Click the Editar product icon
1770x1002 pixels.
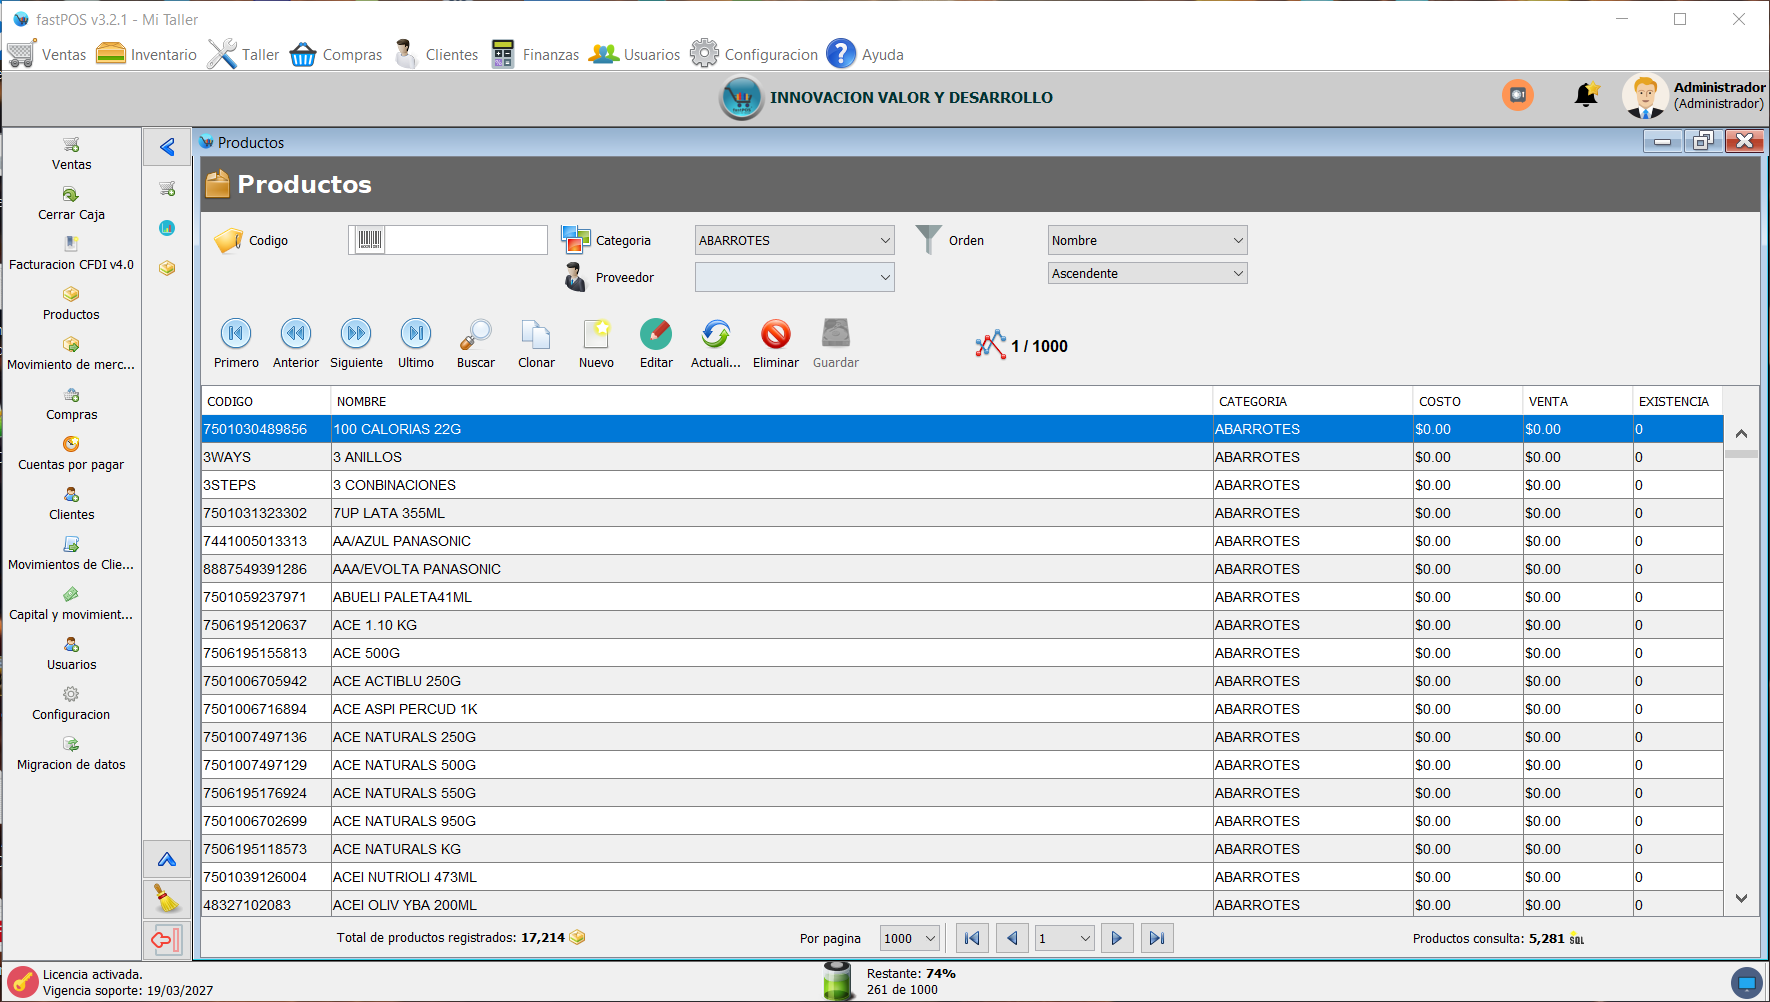pyautogui.click(x=656, y=335)
